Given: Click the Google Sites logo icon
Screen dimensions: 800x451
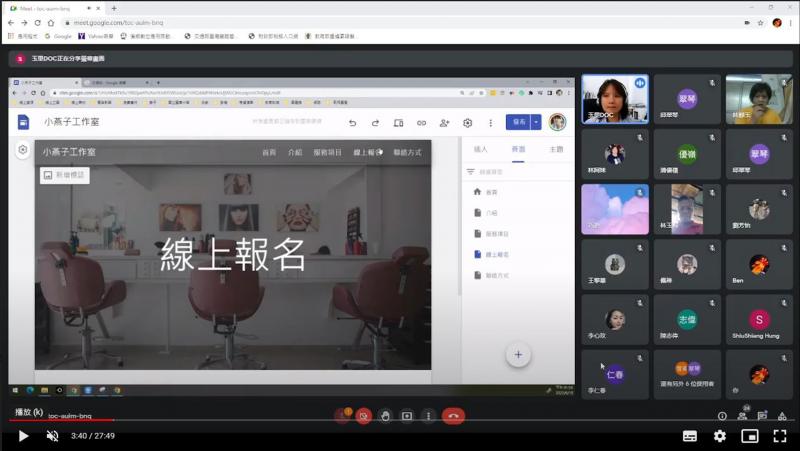Looking at the screenshot, I should tap(23, 122).
